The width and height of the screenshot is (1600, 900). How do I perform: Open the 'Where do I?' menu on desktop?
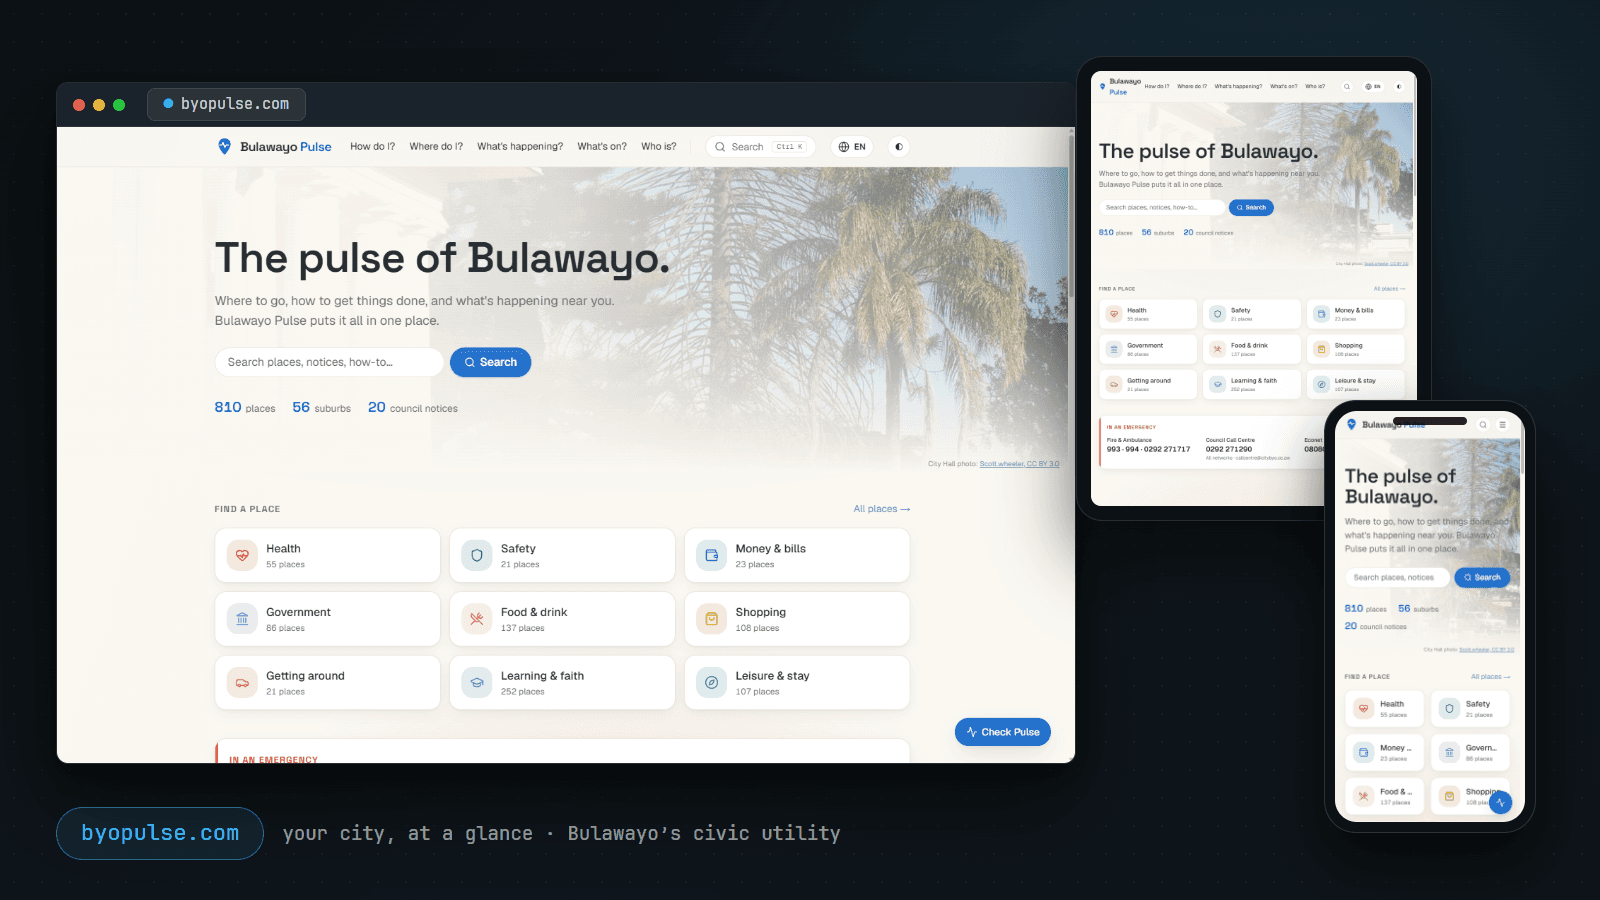[436, 147]
